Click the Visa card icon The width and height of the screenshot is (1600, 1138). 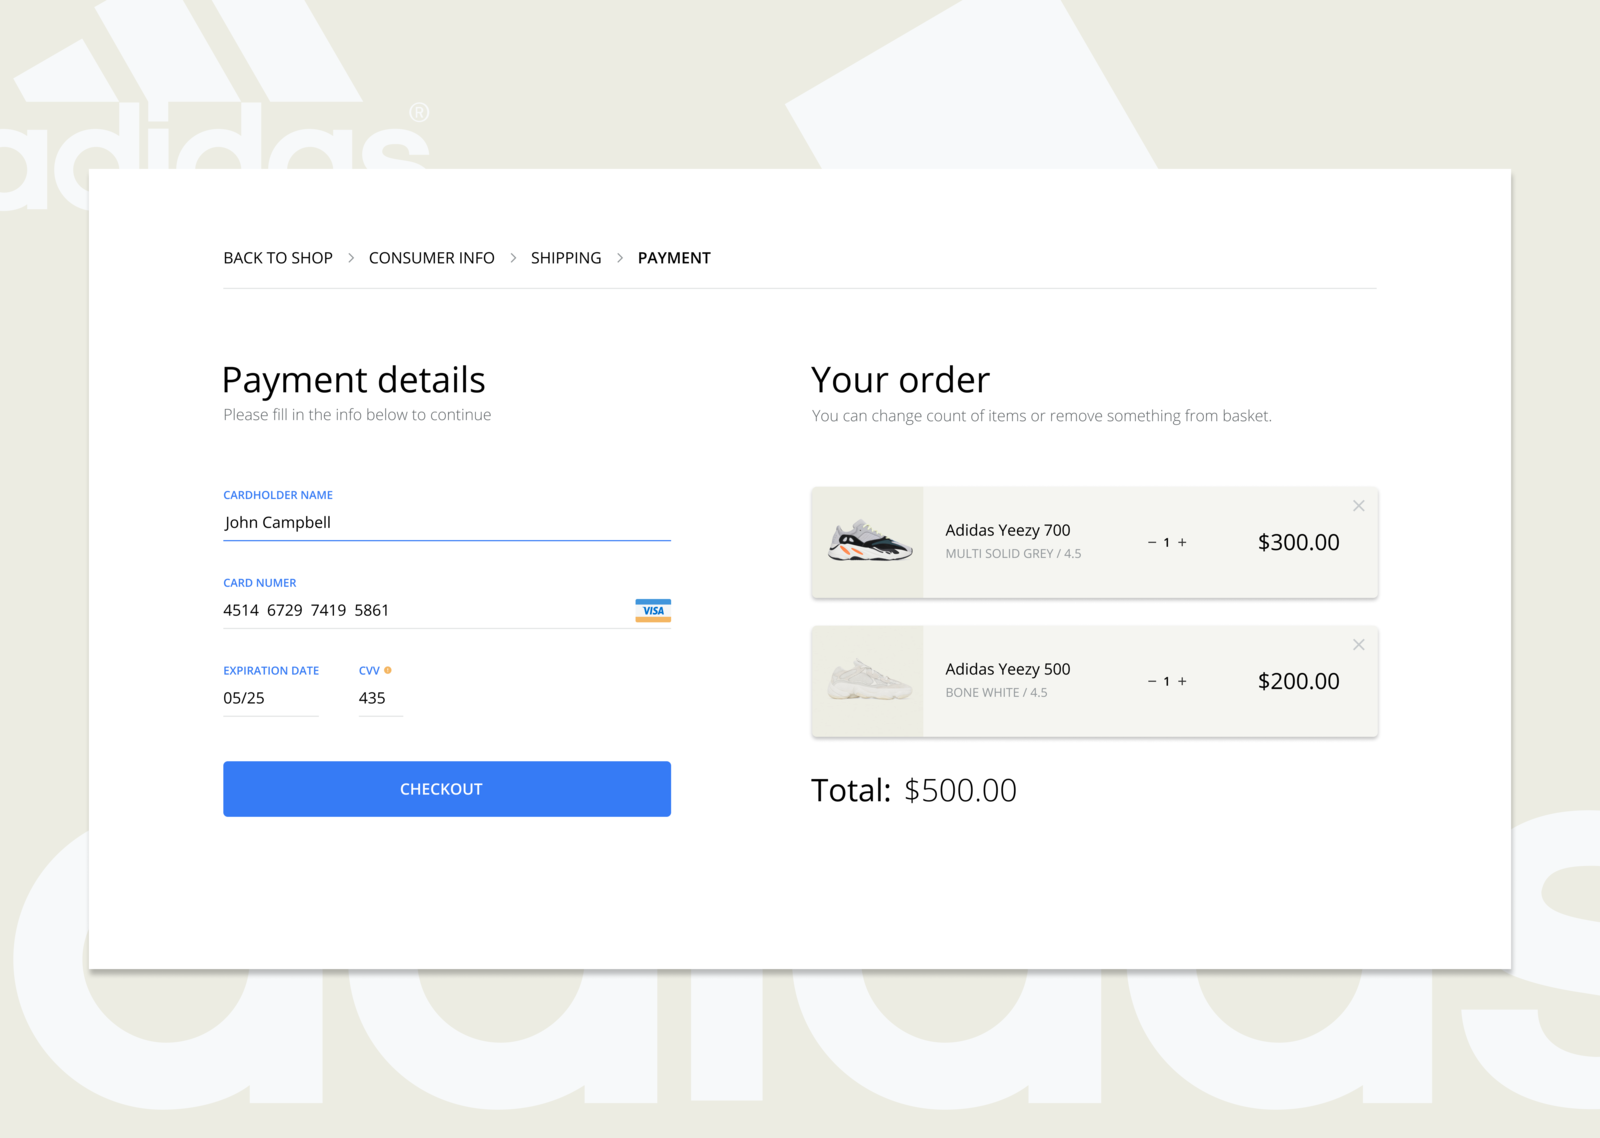click(653, 610)
